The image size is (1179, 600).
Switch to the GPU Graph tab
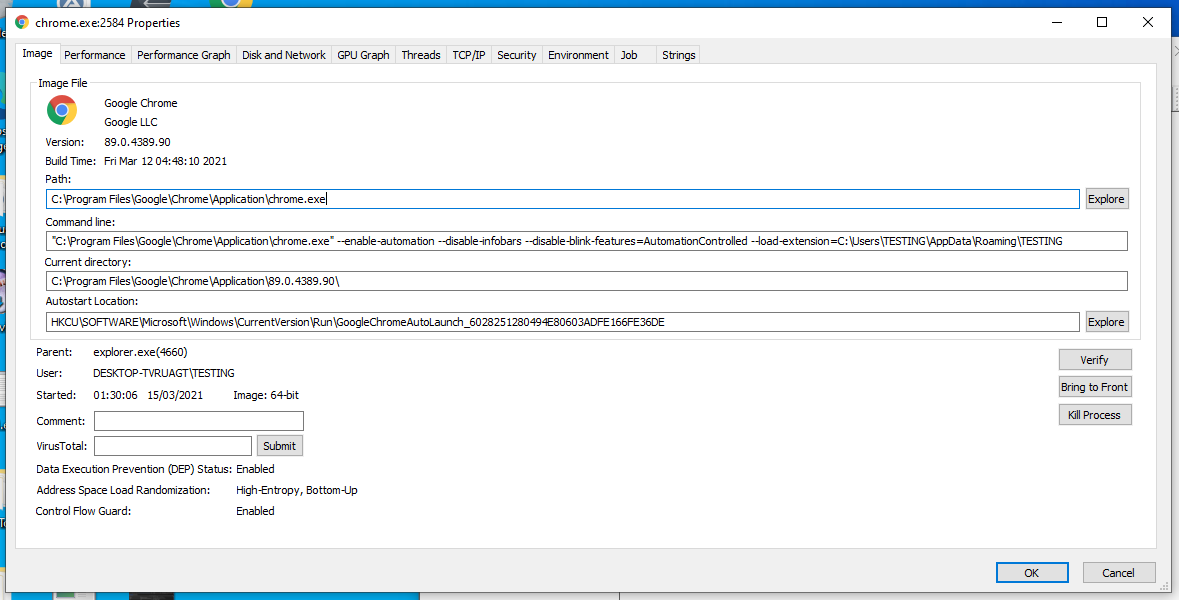point(363,55)
